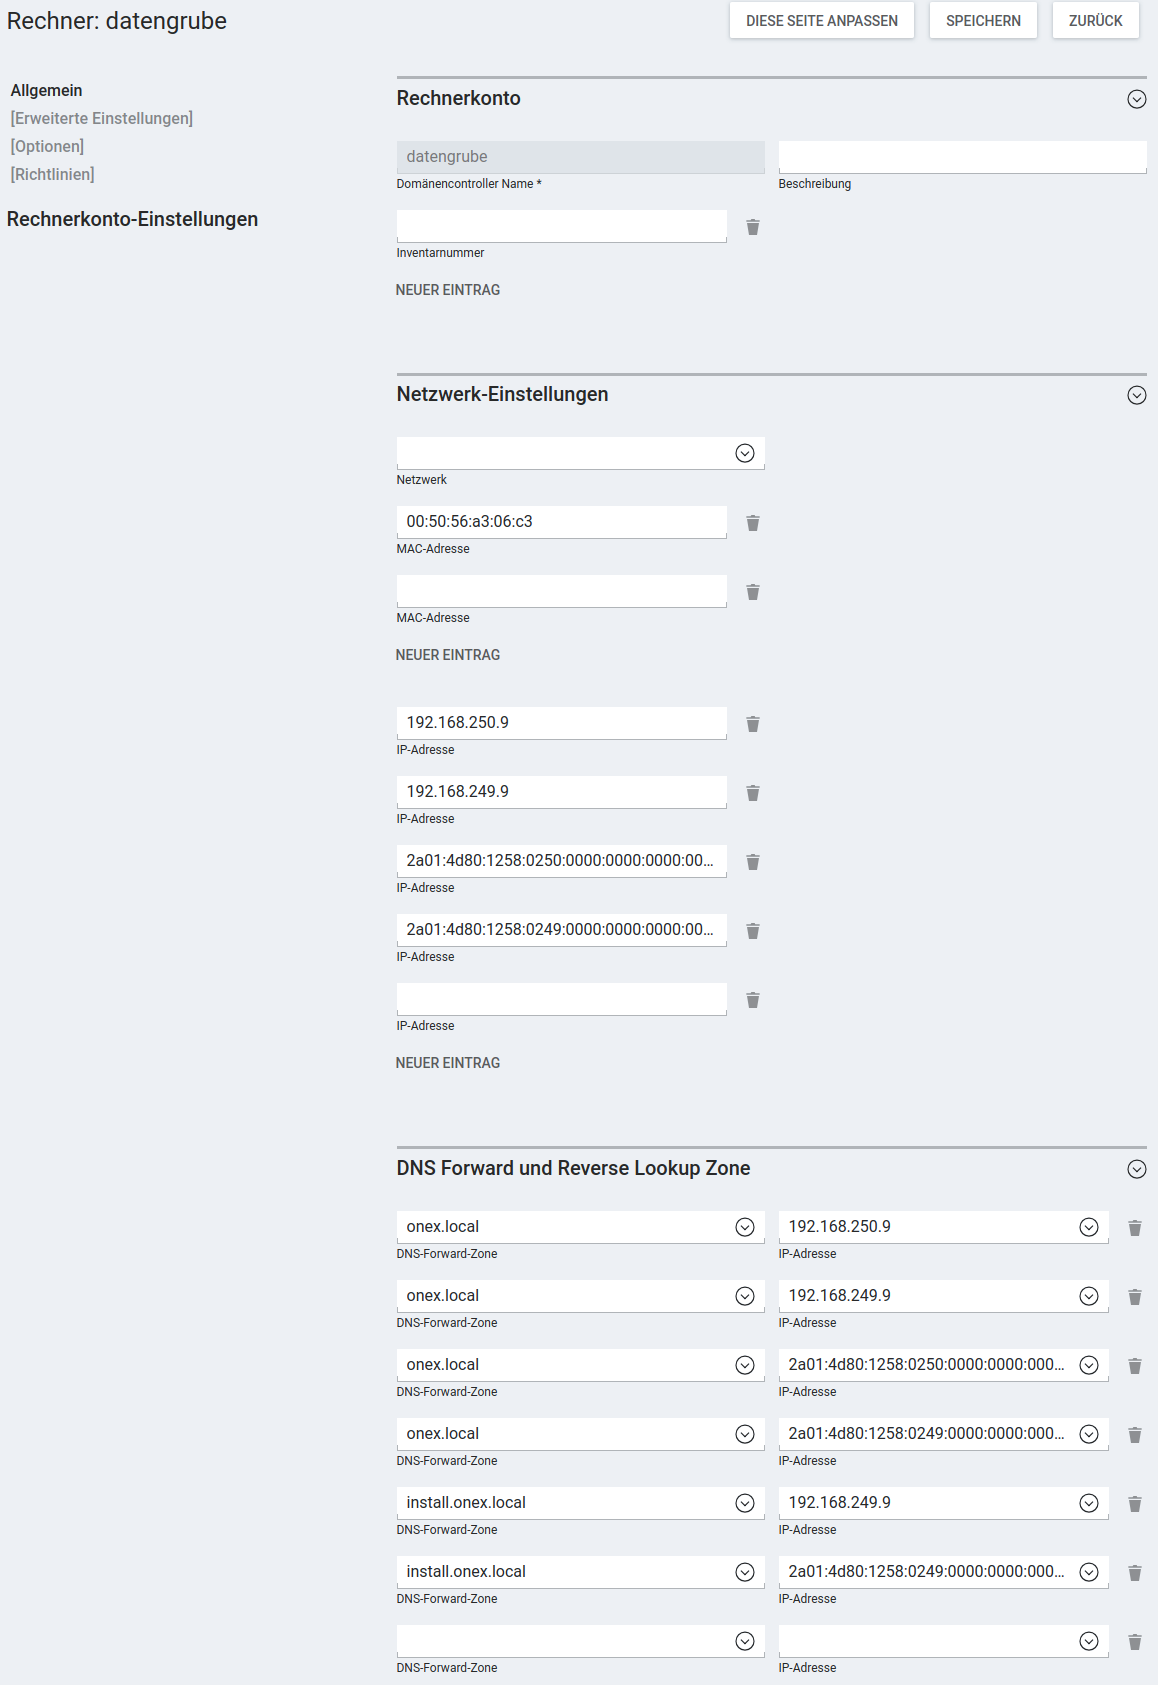Collapse the Netzwerk-Einstellungen section

pyautogui.click(x=1137, y=395)
